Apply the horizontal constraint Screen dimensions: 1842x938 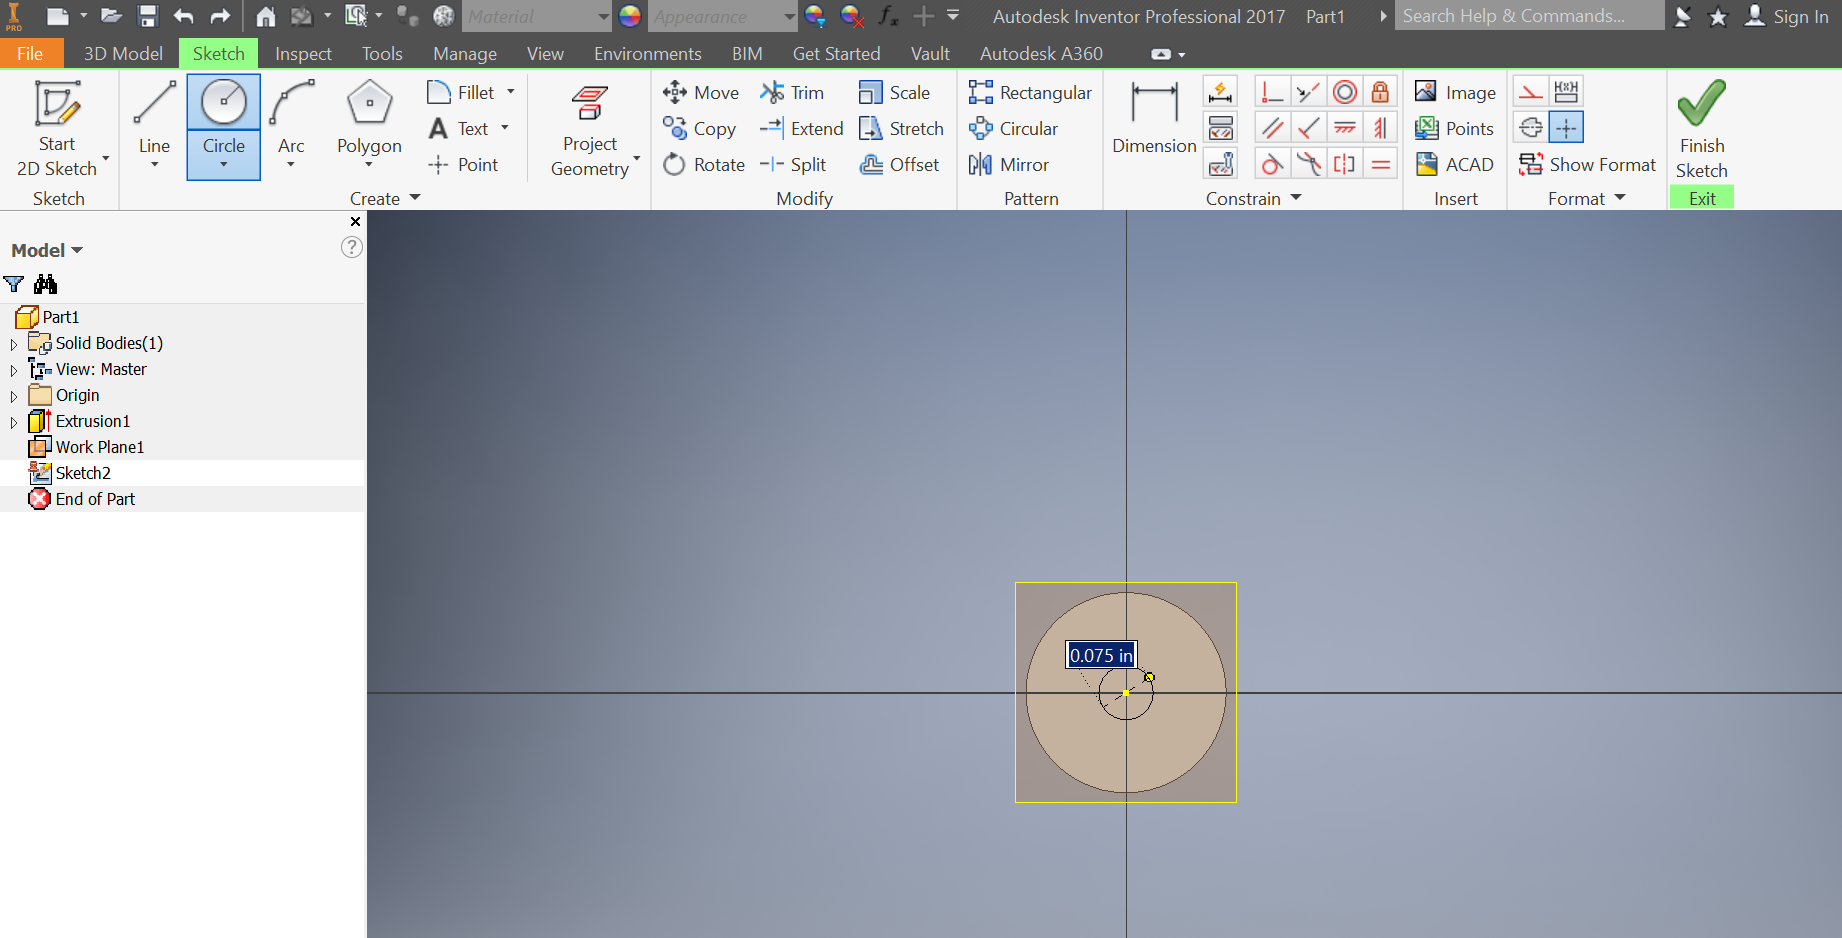[1345, 128]
